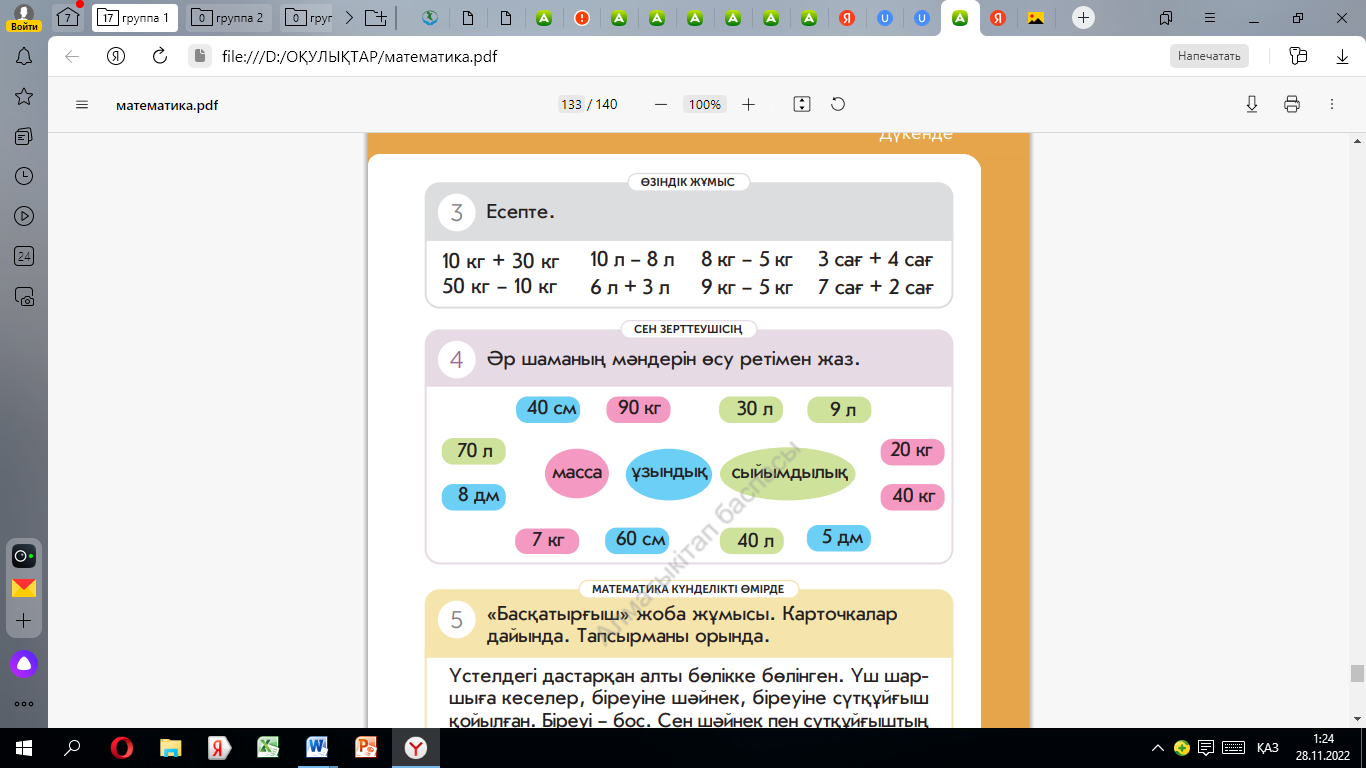The width and height of the screenshot is (1366, 768).
Task: Open the PDF viewer's more-actions dots
Action: [x=1331, y=104]
